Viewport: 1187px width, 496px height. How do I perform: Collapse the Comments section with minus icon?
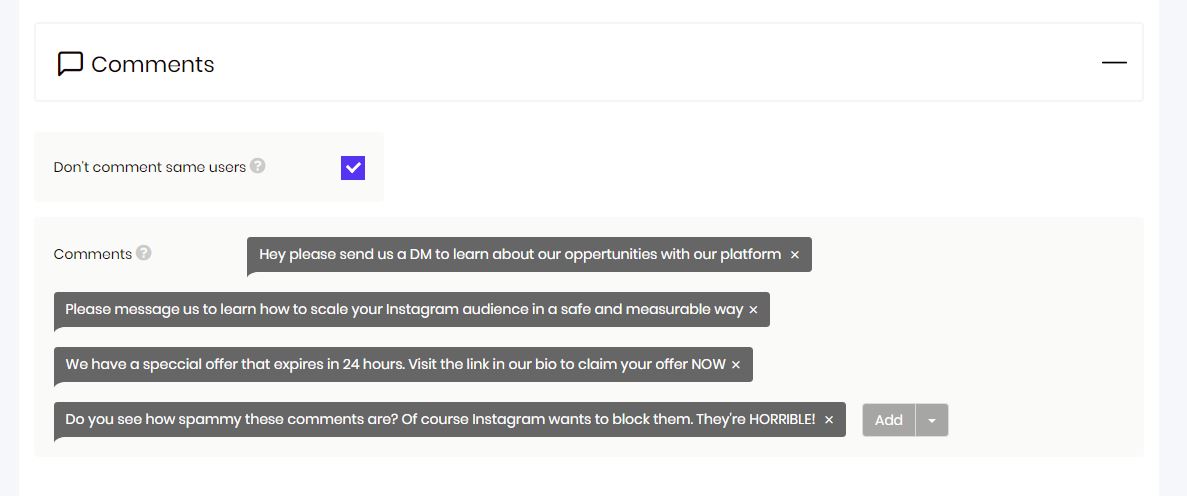(1114, 63)
